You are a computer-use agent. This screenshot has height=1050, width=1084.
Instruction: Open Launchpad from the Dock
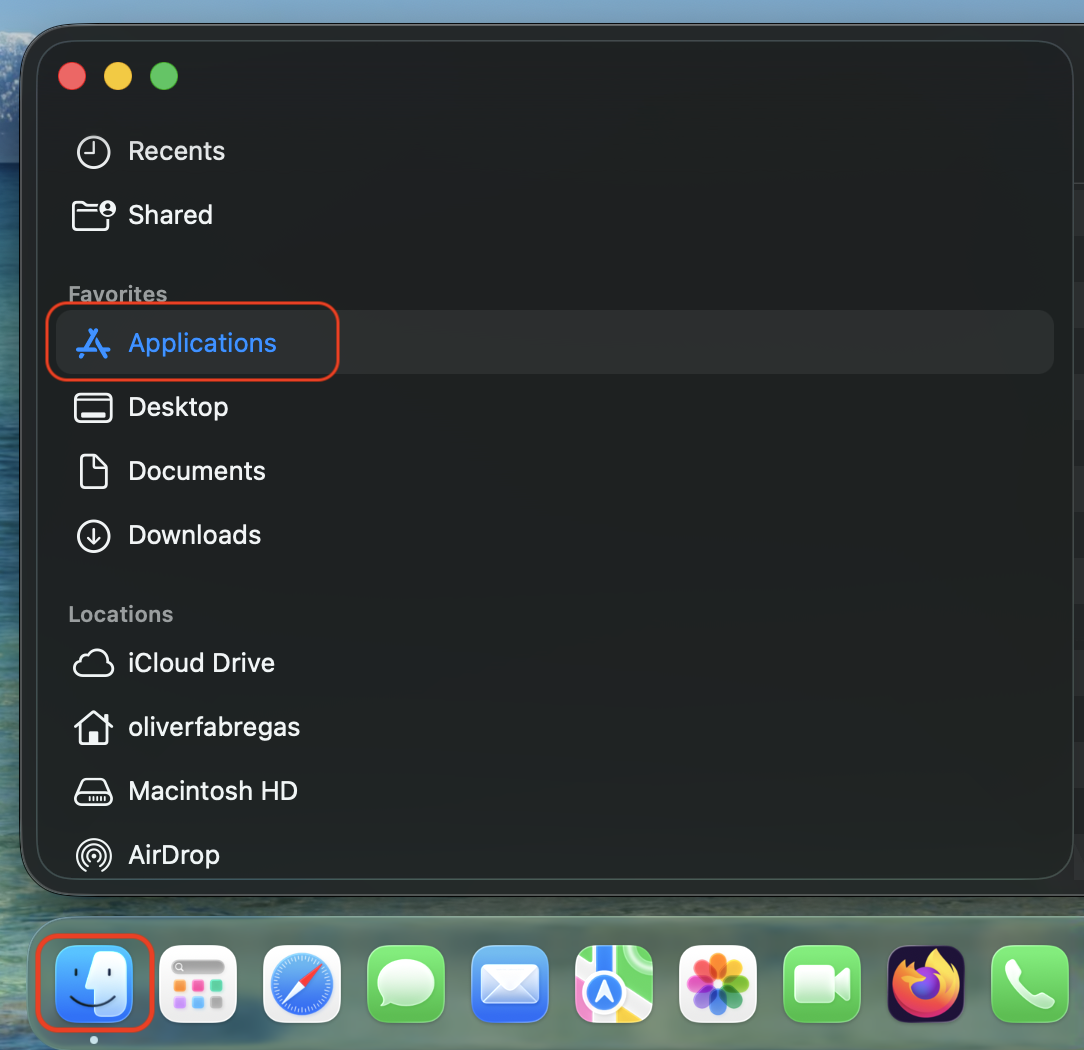point(198,984)
